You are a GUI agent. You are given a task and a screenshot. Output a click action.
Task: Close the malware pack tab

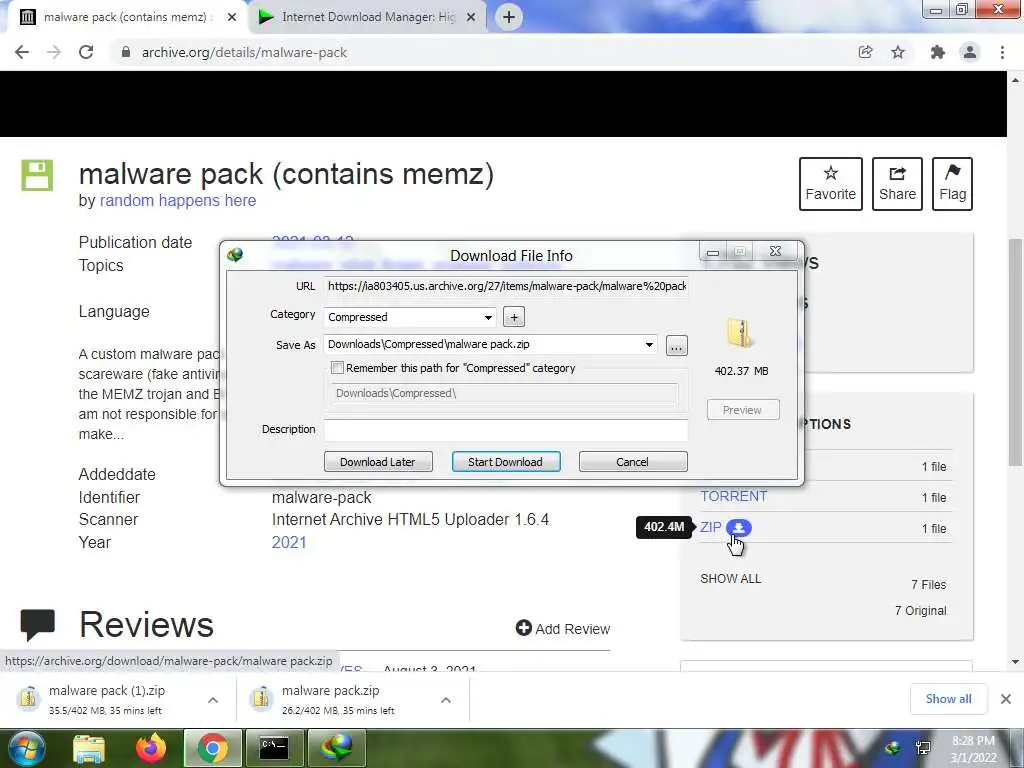click(232, 17)
